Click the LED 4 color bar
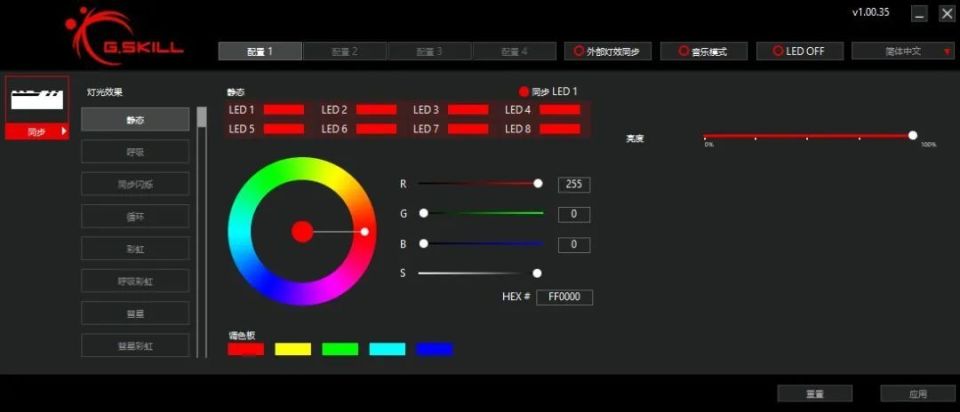This screenshot has width=960, height=412. (560, 110)
